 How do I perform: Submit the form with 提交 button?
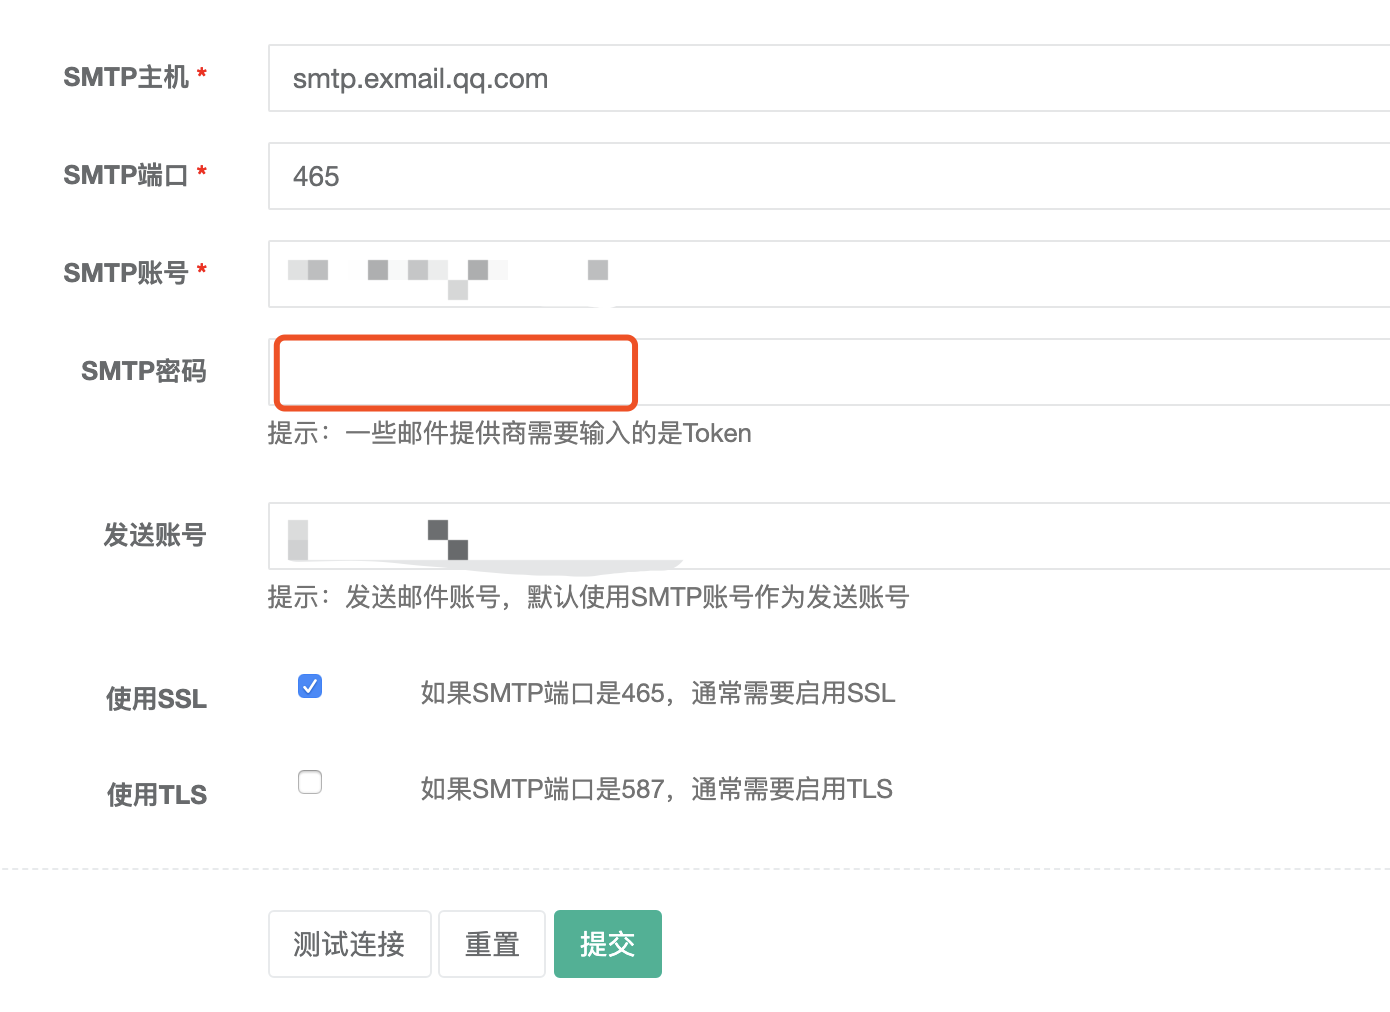(608, 944)
